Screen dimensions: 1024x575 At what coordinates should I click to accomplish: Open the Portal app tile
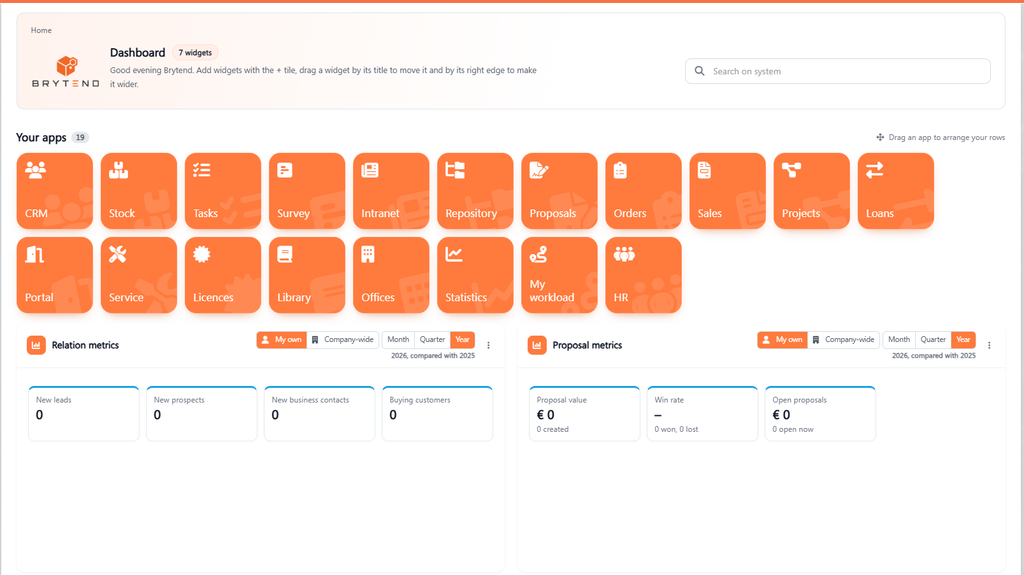[x=55, y=275]
